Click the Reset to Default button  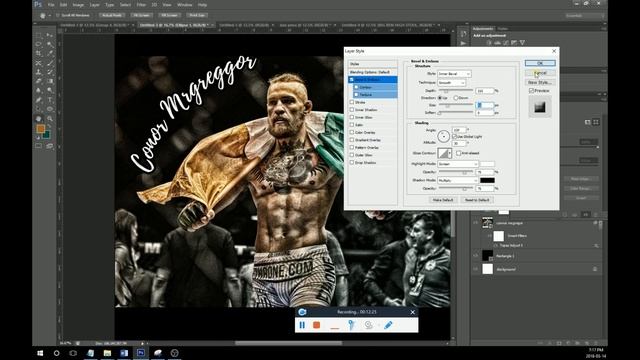point(477,200)
